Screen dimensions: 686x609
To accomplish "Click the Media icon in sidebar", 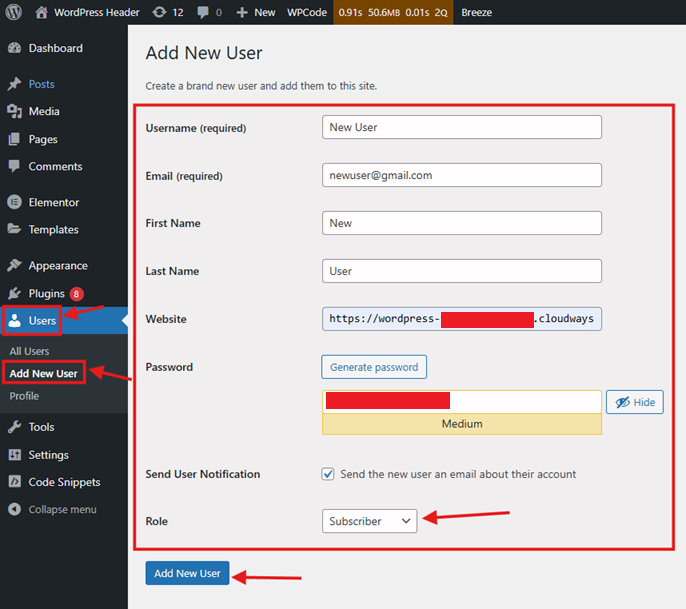I will coord(14,111).
